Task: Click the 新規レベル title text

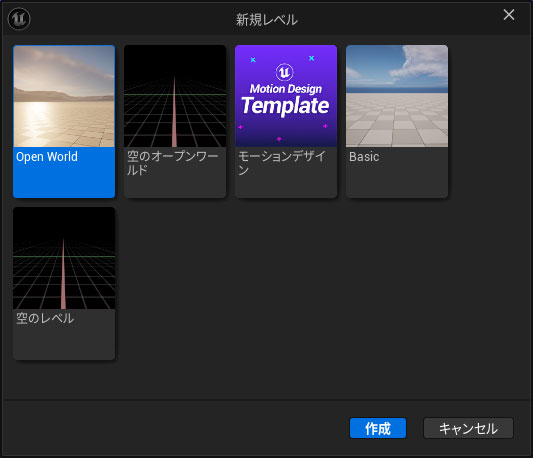Action: coord(267,20)
